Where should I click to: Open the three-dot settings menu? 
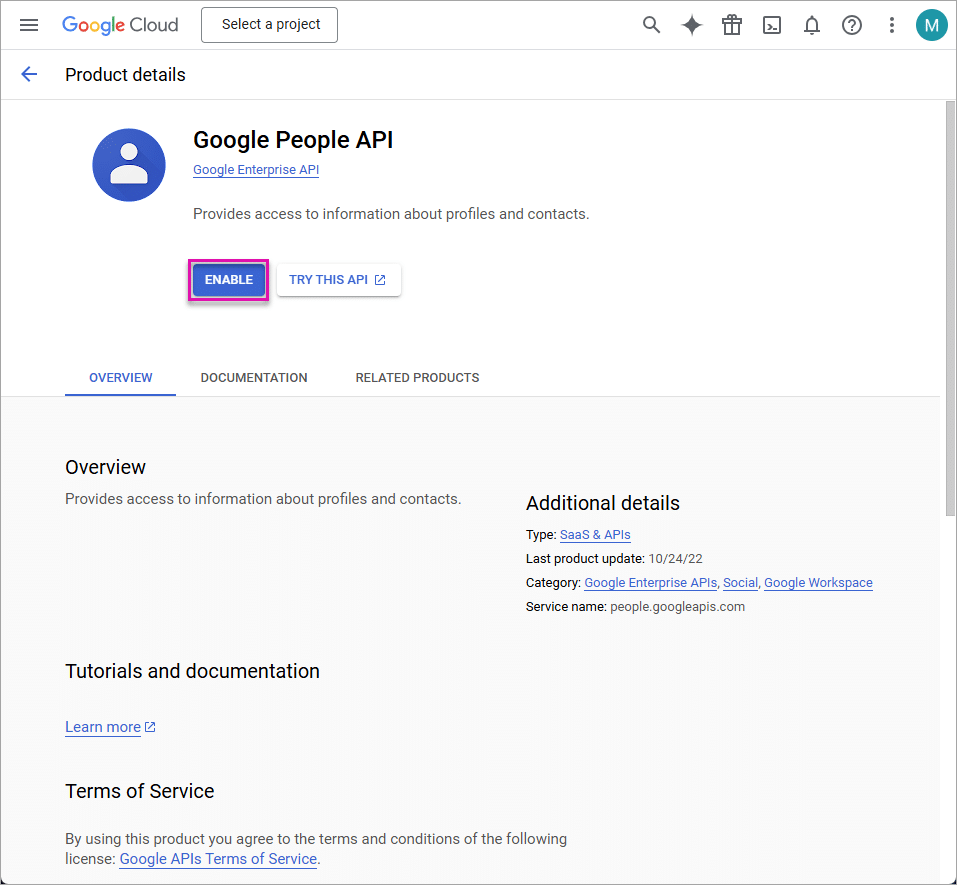pos(892,25)
